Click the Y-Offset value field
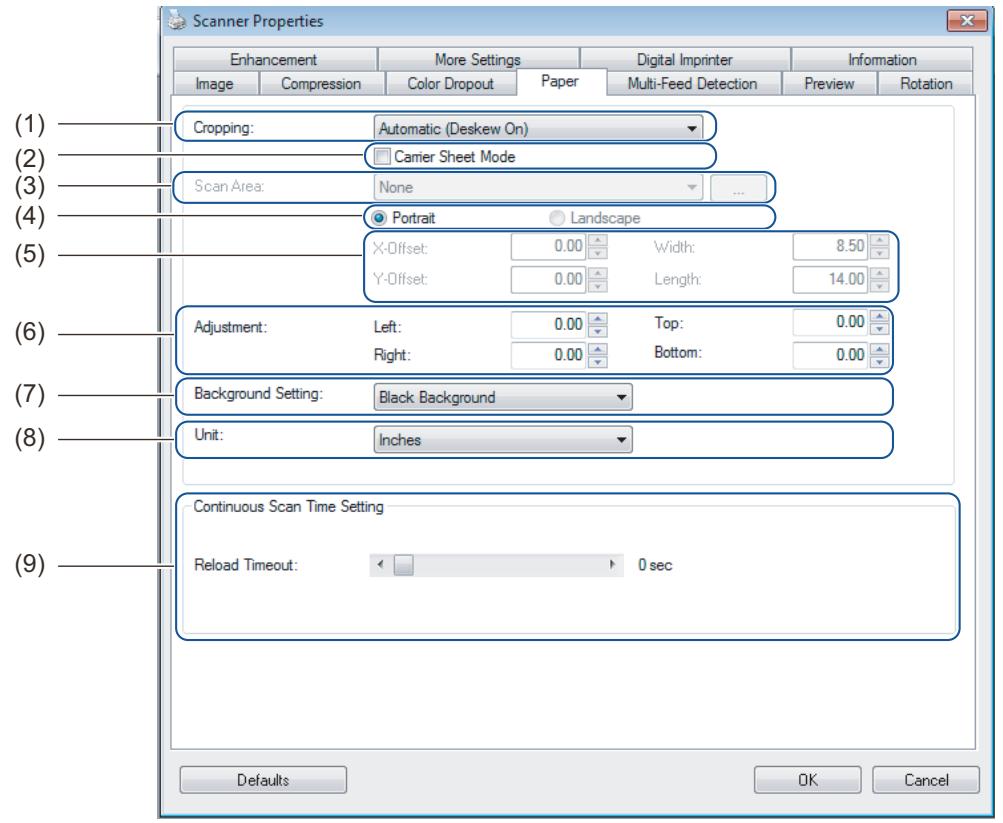This screenshot has height=823, width=1003. point(548,279)
